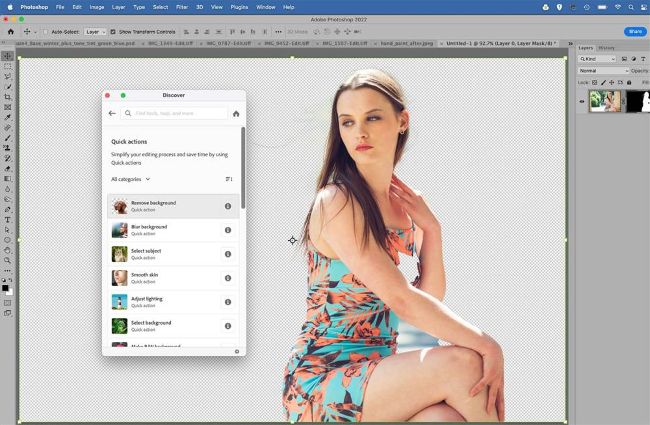Image resolution: width=650 pixels, height=425 pixels.
Task: Expand the All categories dropdown
Action: pos(131,179)
